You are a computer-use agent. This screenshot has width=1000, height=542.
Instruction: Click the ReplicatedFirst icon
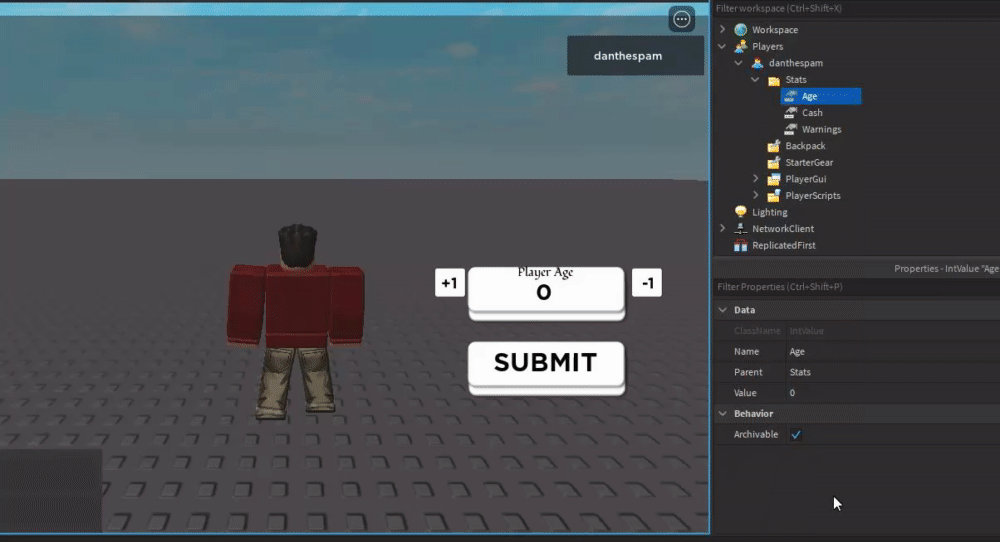coord(740,245)
